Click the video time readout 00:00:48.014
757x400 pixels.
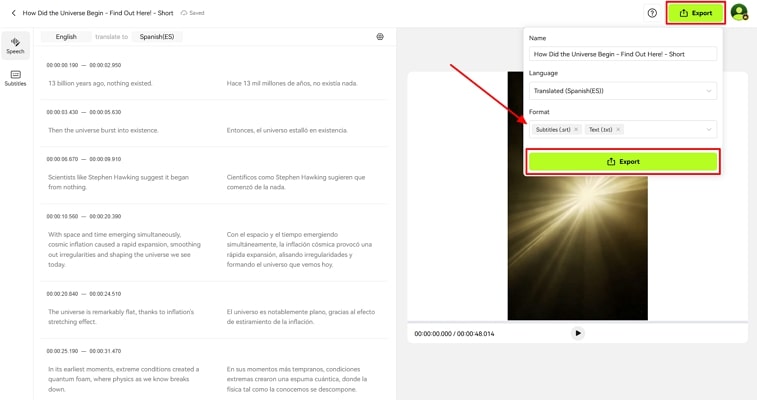tap(476, 334)
